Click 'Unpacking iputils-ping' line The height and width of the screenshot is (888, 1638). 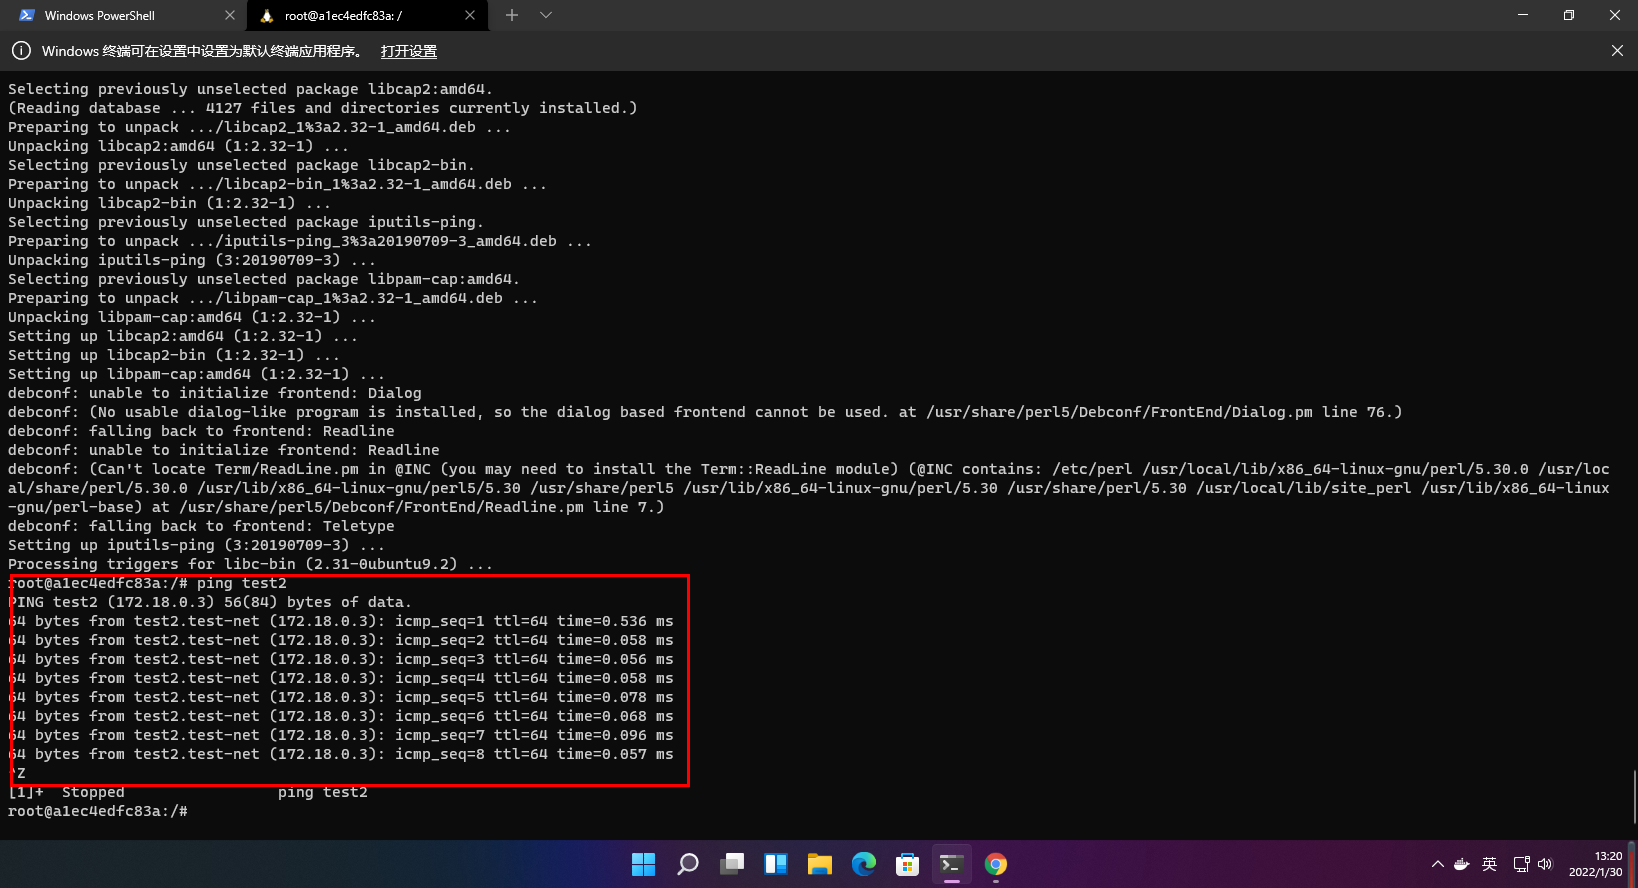[192, 260]
